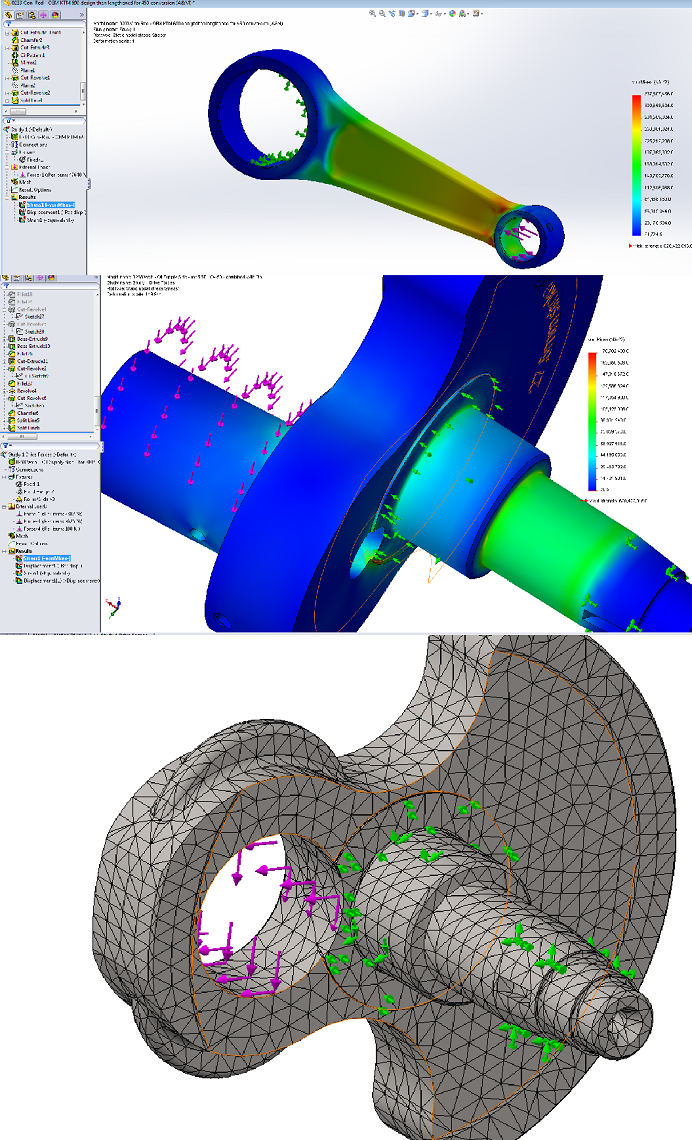
Task: Expand manager panel tabs chevron, con rod window
Action: pos(82,15)
